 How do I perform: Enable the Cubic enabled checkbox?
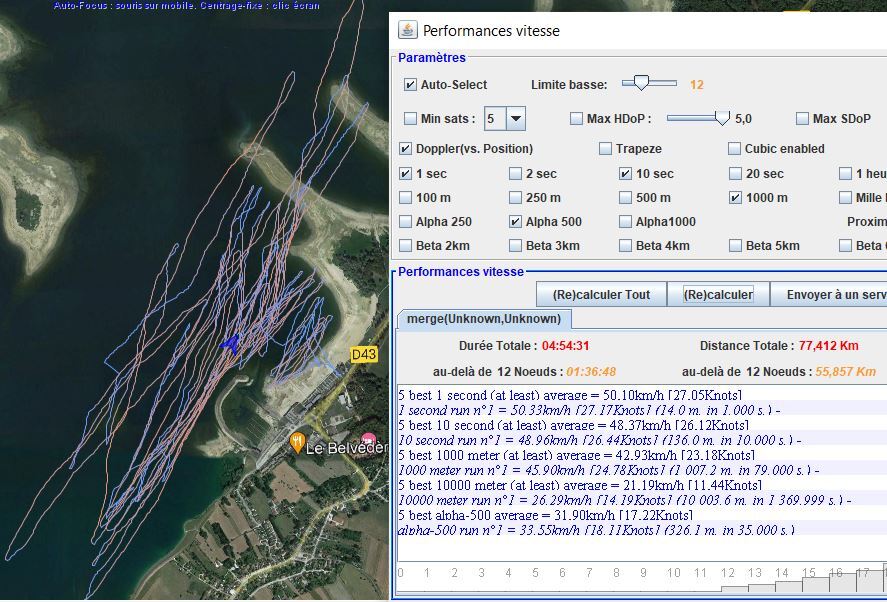736,149
